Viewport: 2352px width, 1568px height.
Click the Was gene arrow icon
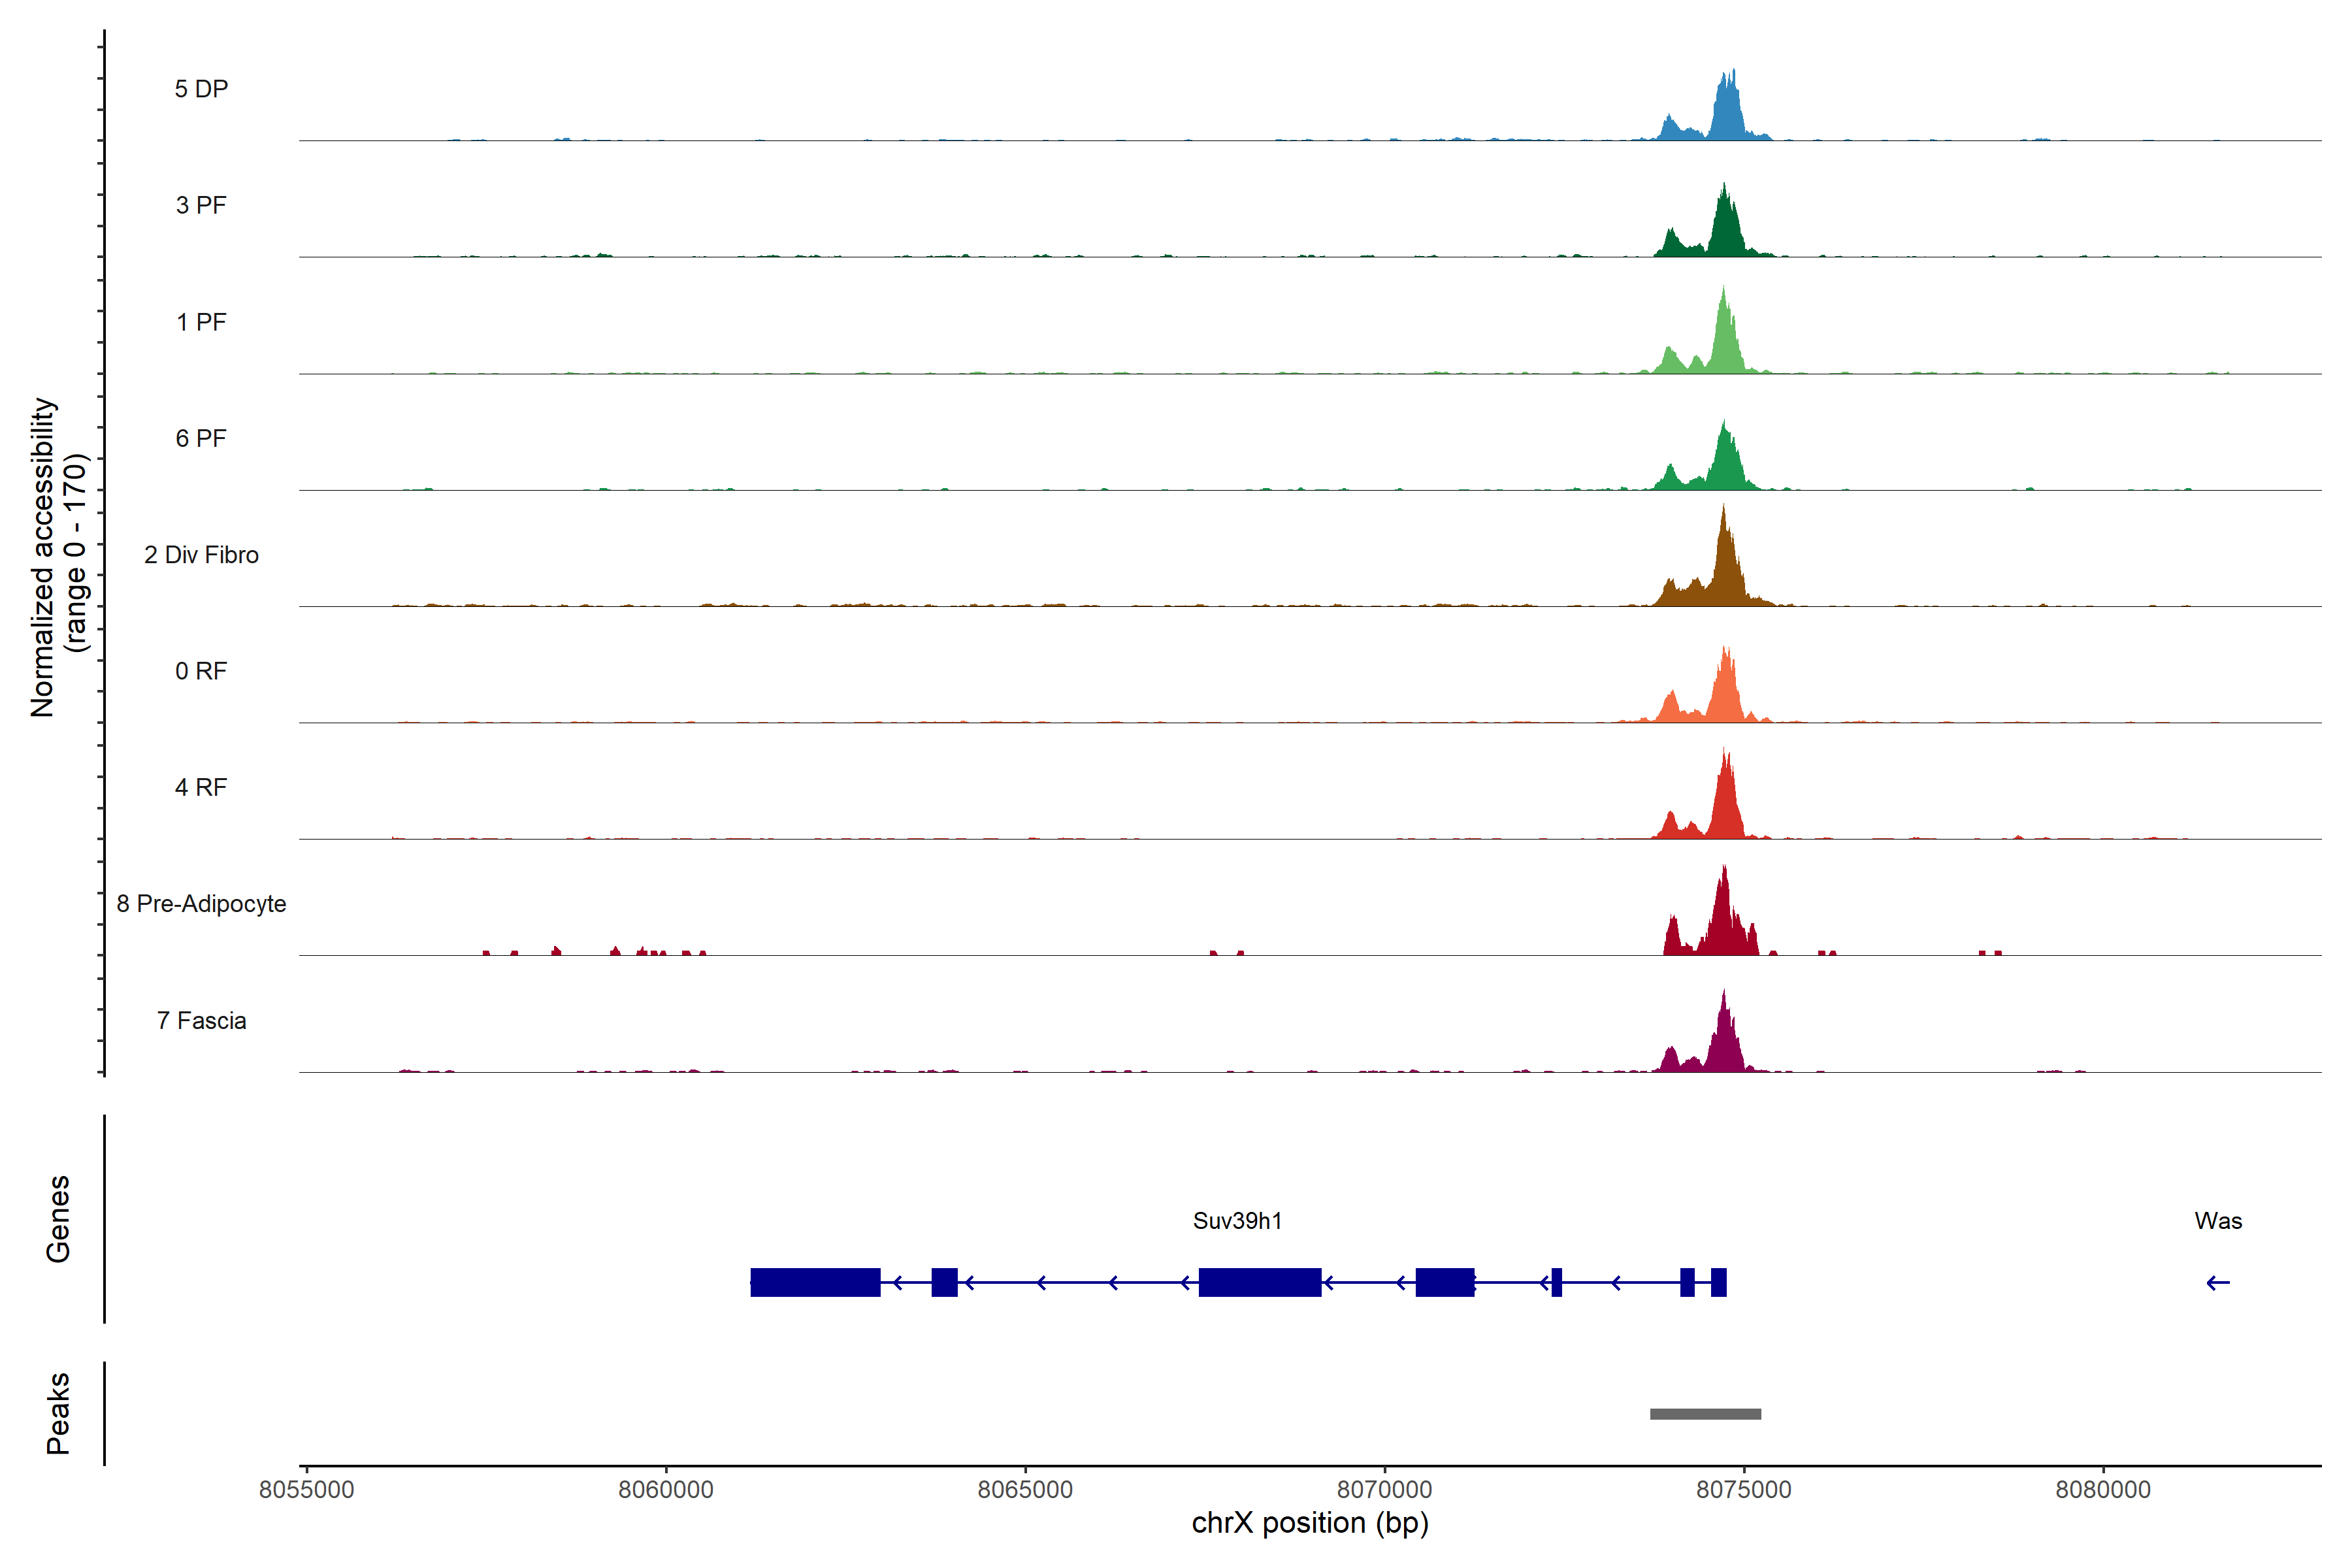coord(2218,1283)
